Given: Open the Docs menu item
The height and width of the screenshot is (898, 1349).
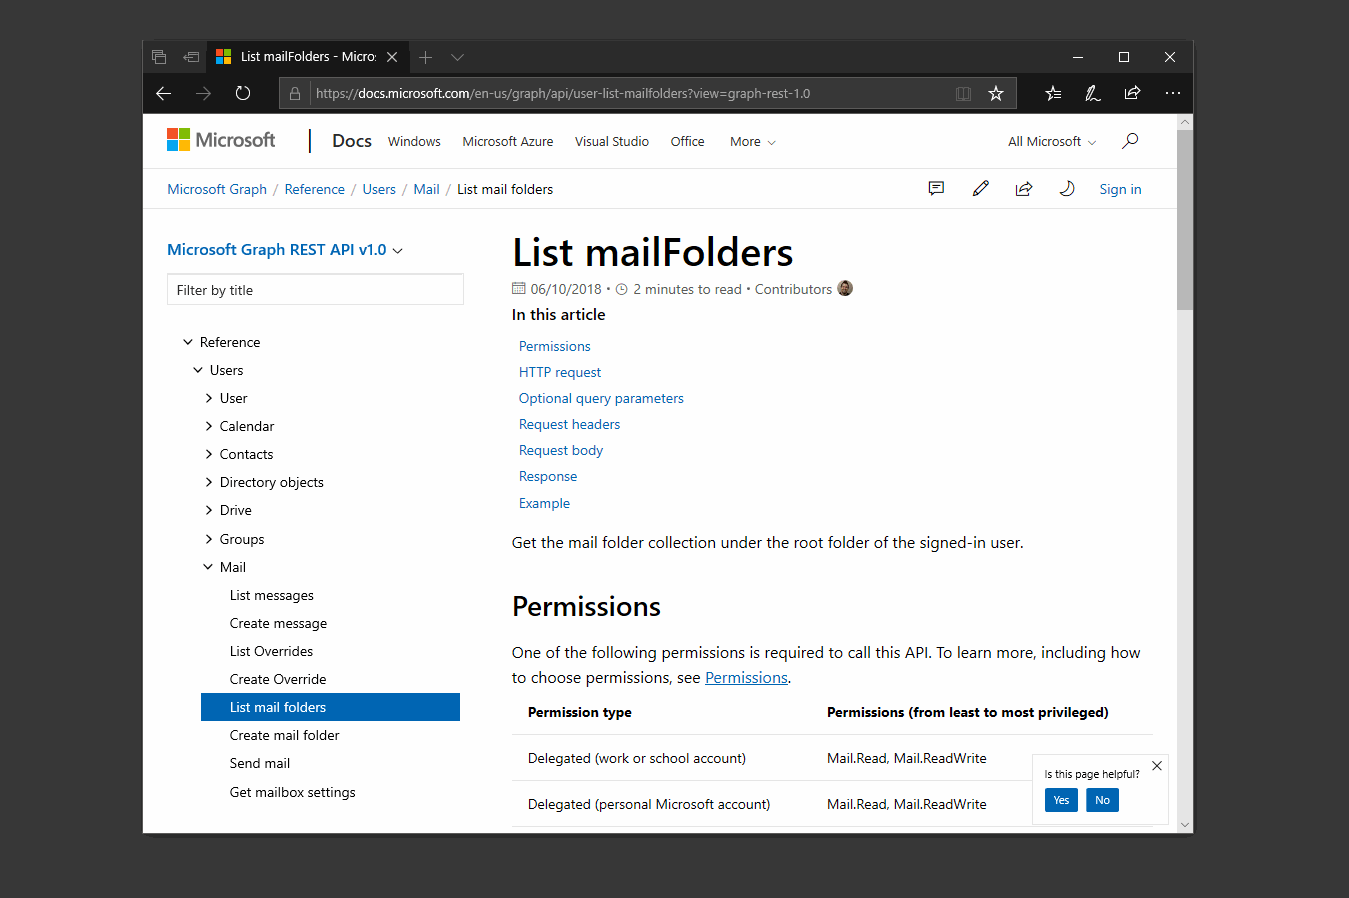Looking at the screenshot, I should pyautogui.click(x=352, y=141).
